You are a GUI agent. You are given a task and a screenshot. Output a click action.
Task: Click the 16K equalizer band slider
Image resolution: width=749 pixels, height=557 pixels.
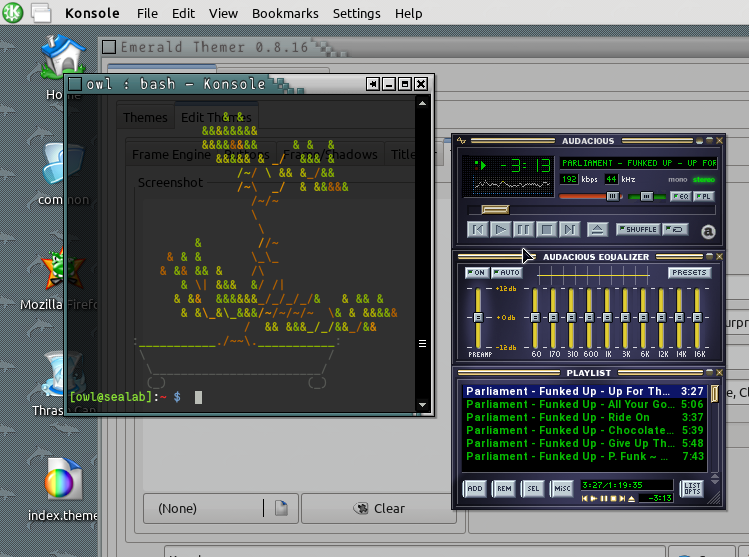click(697, 317)
